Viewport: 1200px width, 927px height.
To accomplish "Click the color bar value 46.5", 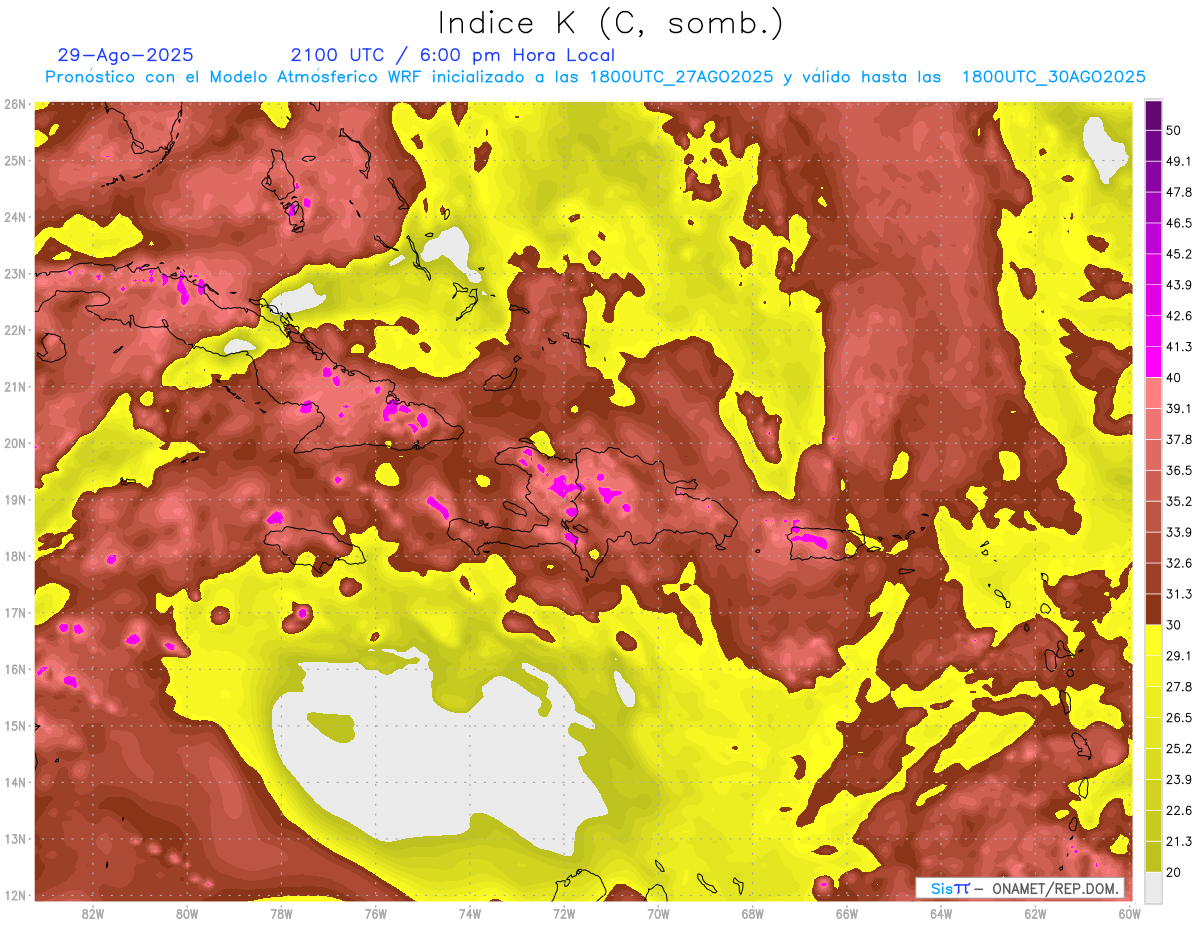I will point(1178,223).
